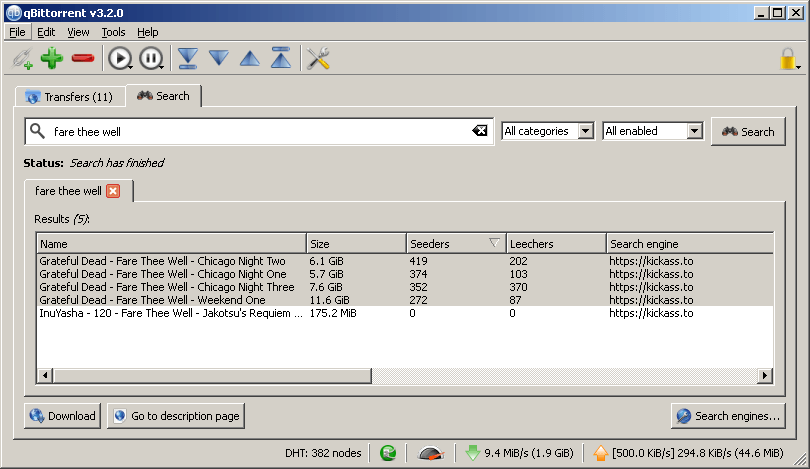The width and height of the screenshot is (810, 469).
Task: Switch to the Transfers (11) tab
Action: tap(70, 97)
